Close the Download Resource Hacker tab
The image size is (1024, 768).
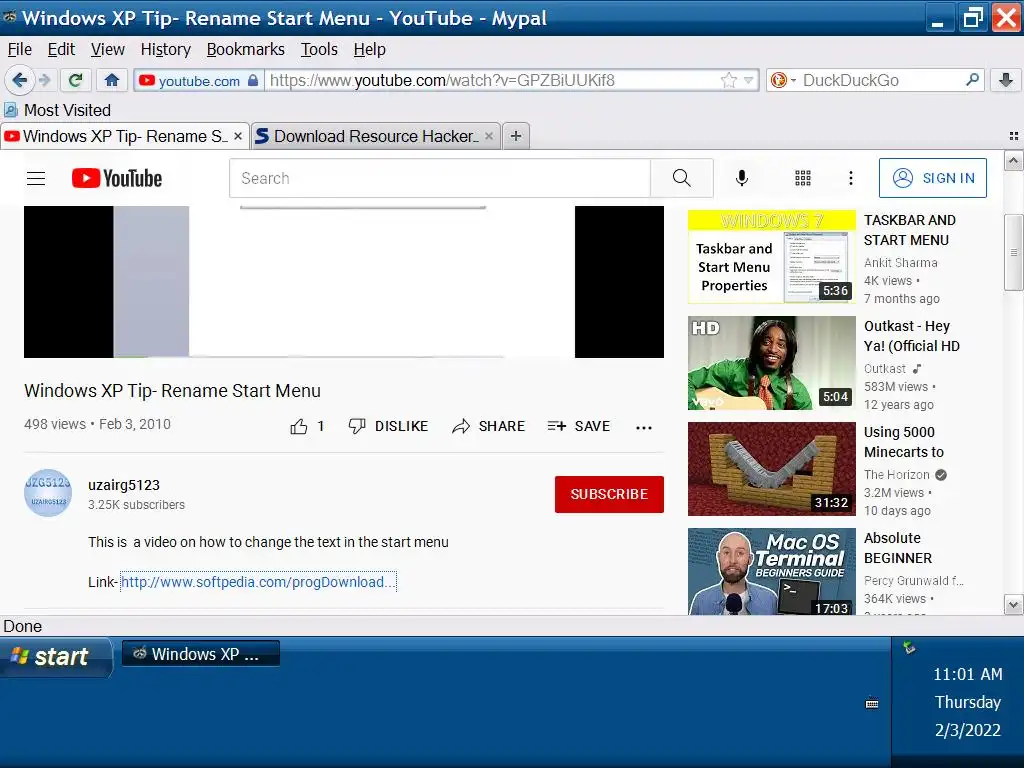488,136
